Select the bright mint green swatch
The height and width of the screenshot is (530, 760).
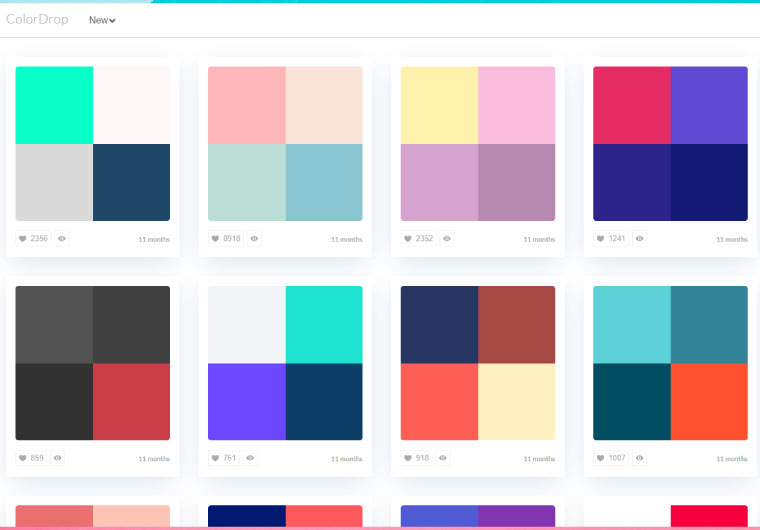click(54, 105)
